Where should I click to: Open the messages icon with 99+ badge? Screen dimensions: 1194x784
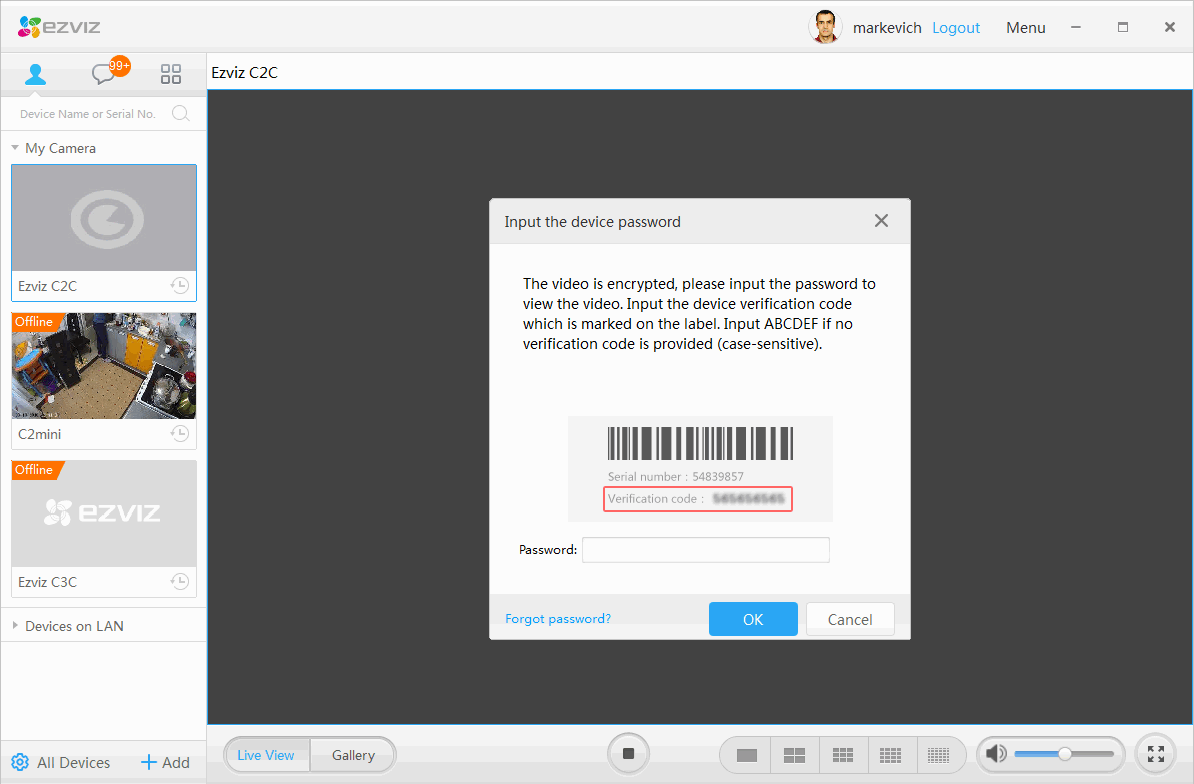tap(110, 71)
